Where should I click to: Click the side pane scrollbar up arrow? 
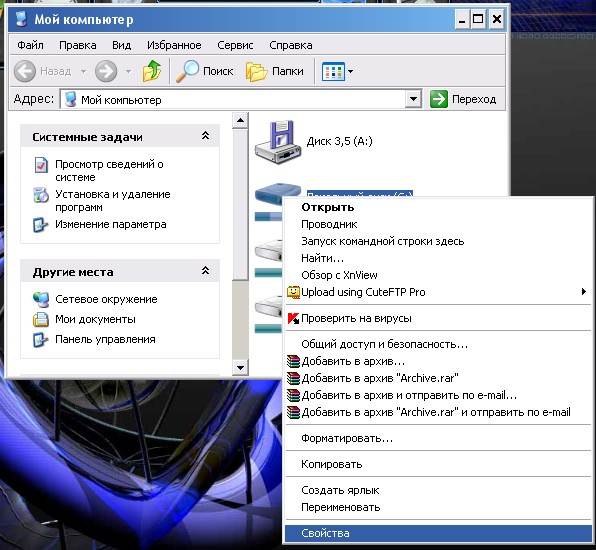[x=240, y=120]
